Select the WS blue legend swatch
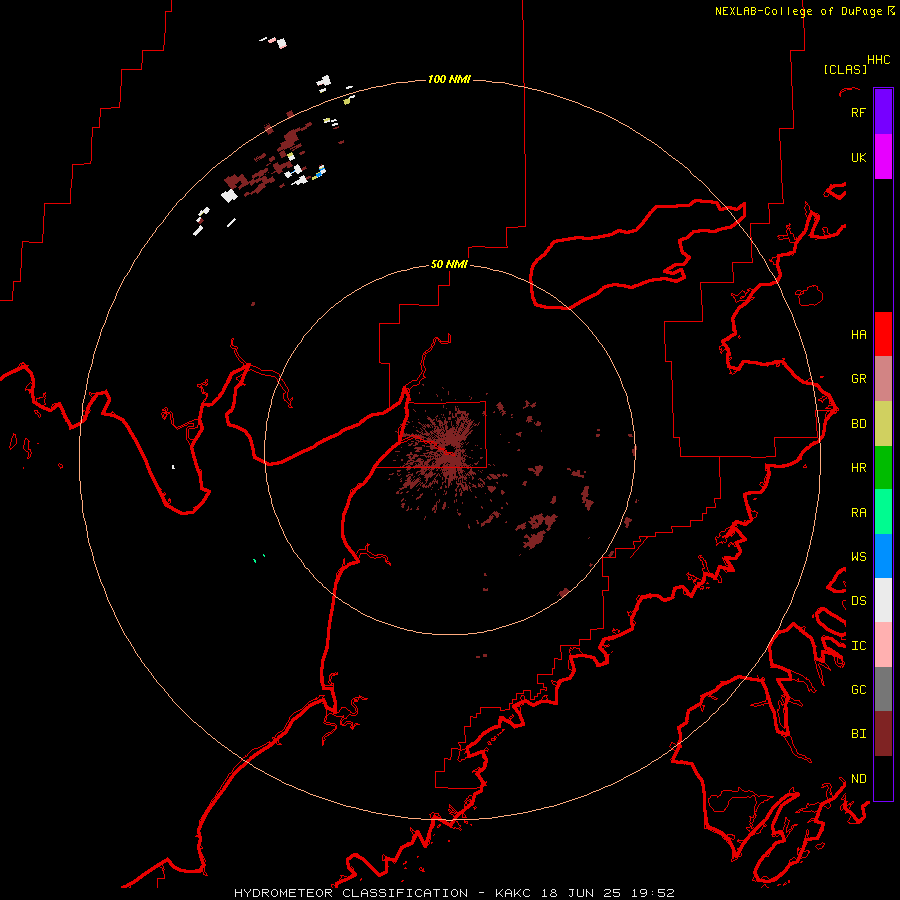 click(883, 556)
